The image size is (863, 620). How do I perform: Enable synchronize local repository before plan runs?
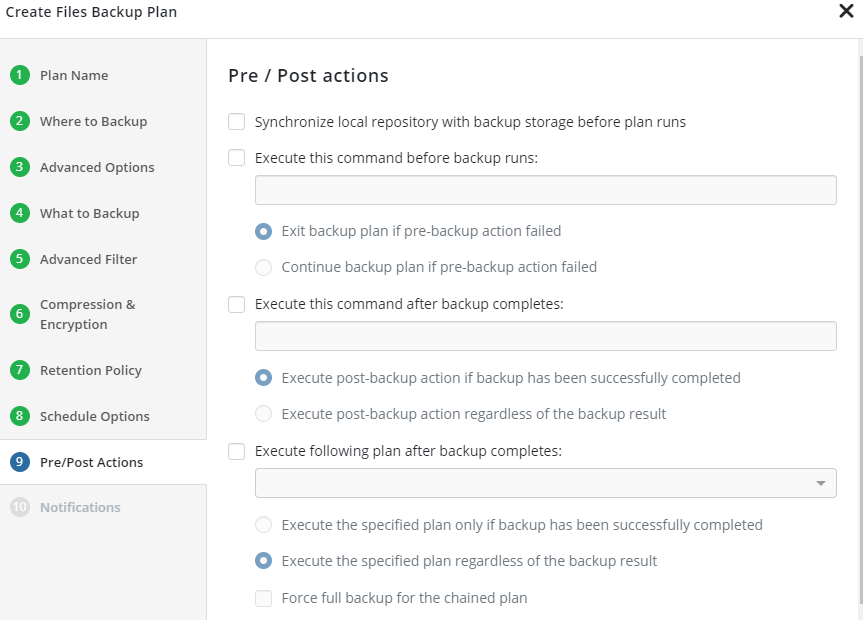click(236, 121)
